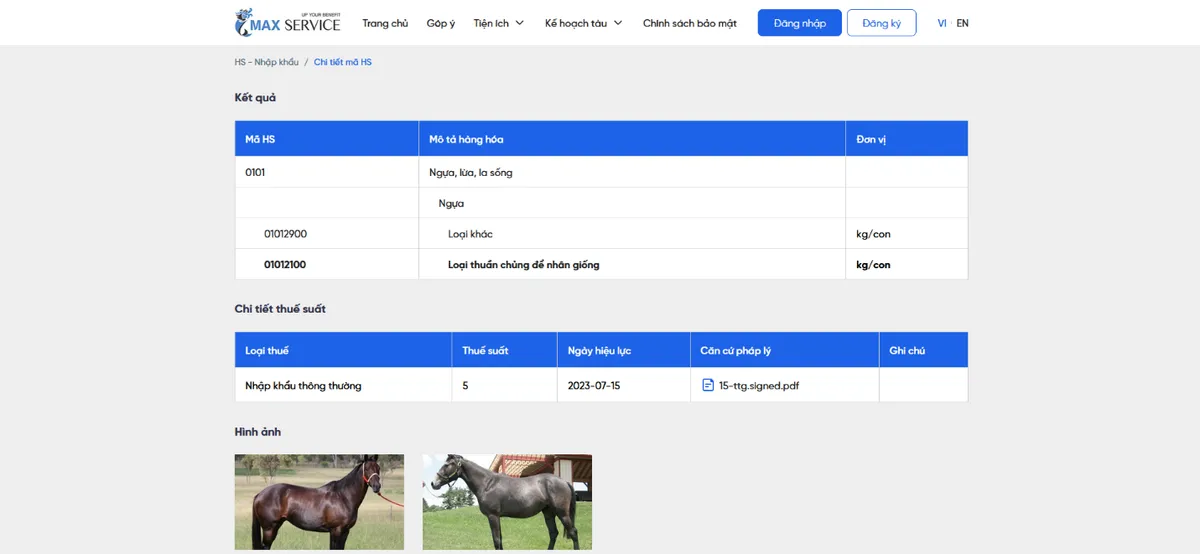
Task: Go to the Góp ý page
Action: [x=440, y=23]
